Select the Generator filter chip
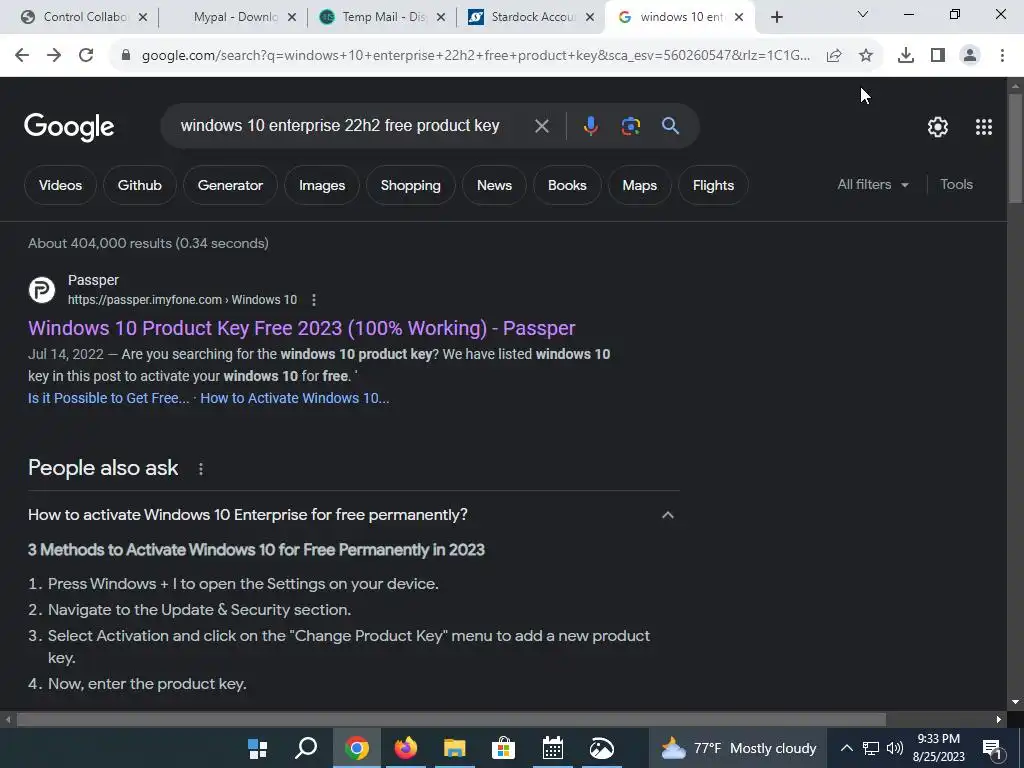Image resolution: width=1024 pixels, height=768 pixels. 230,185
